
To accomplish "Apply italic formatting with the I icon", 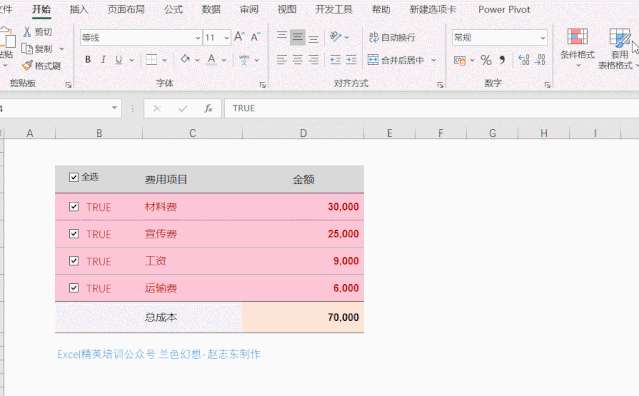I will [x=103, y=60].
